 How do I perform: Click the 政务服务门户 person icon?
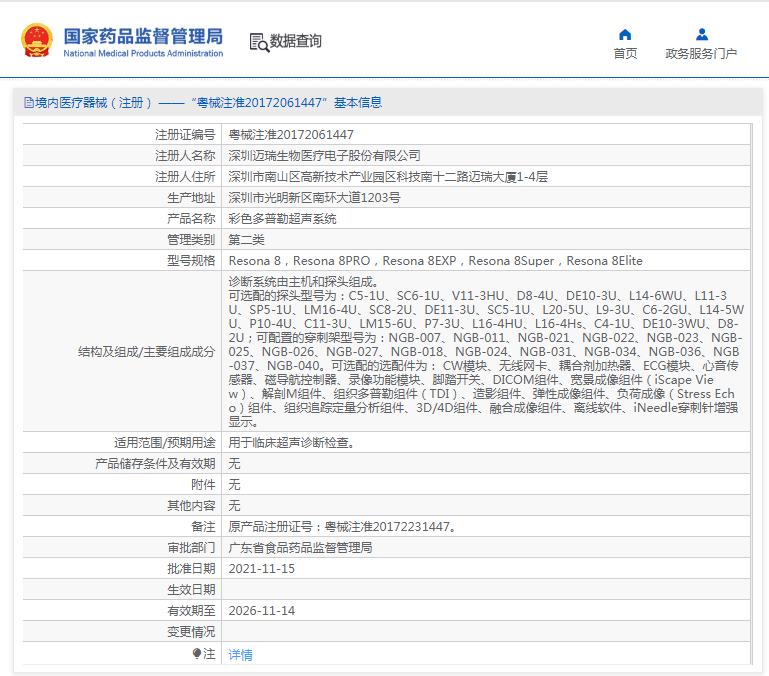point(701,34)
